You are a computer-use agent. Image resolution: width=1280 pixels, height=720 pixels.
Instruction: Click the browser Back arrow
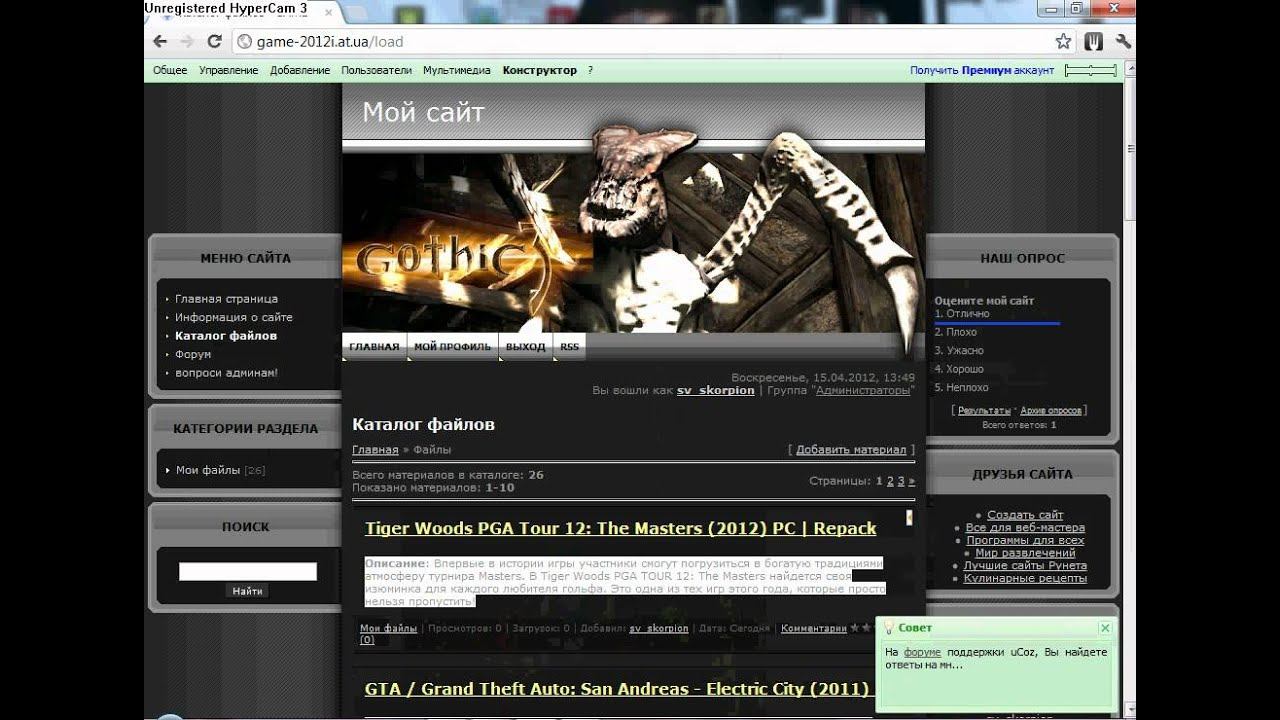pos(160,42)
